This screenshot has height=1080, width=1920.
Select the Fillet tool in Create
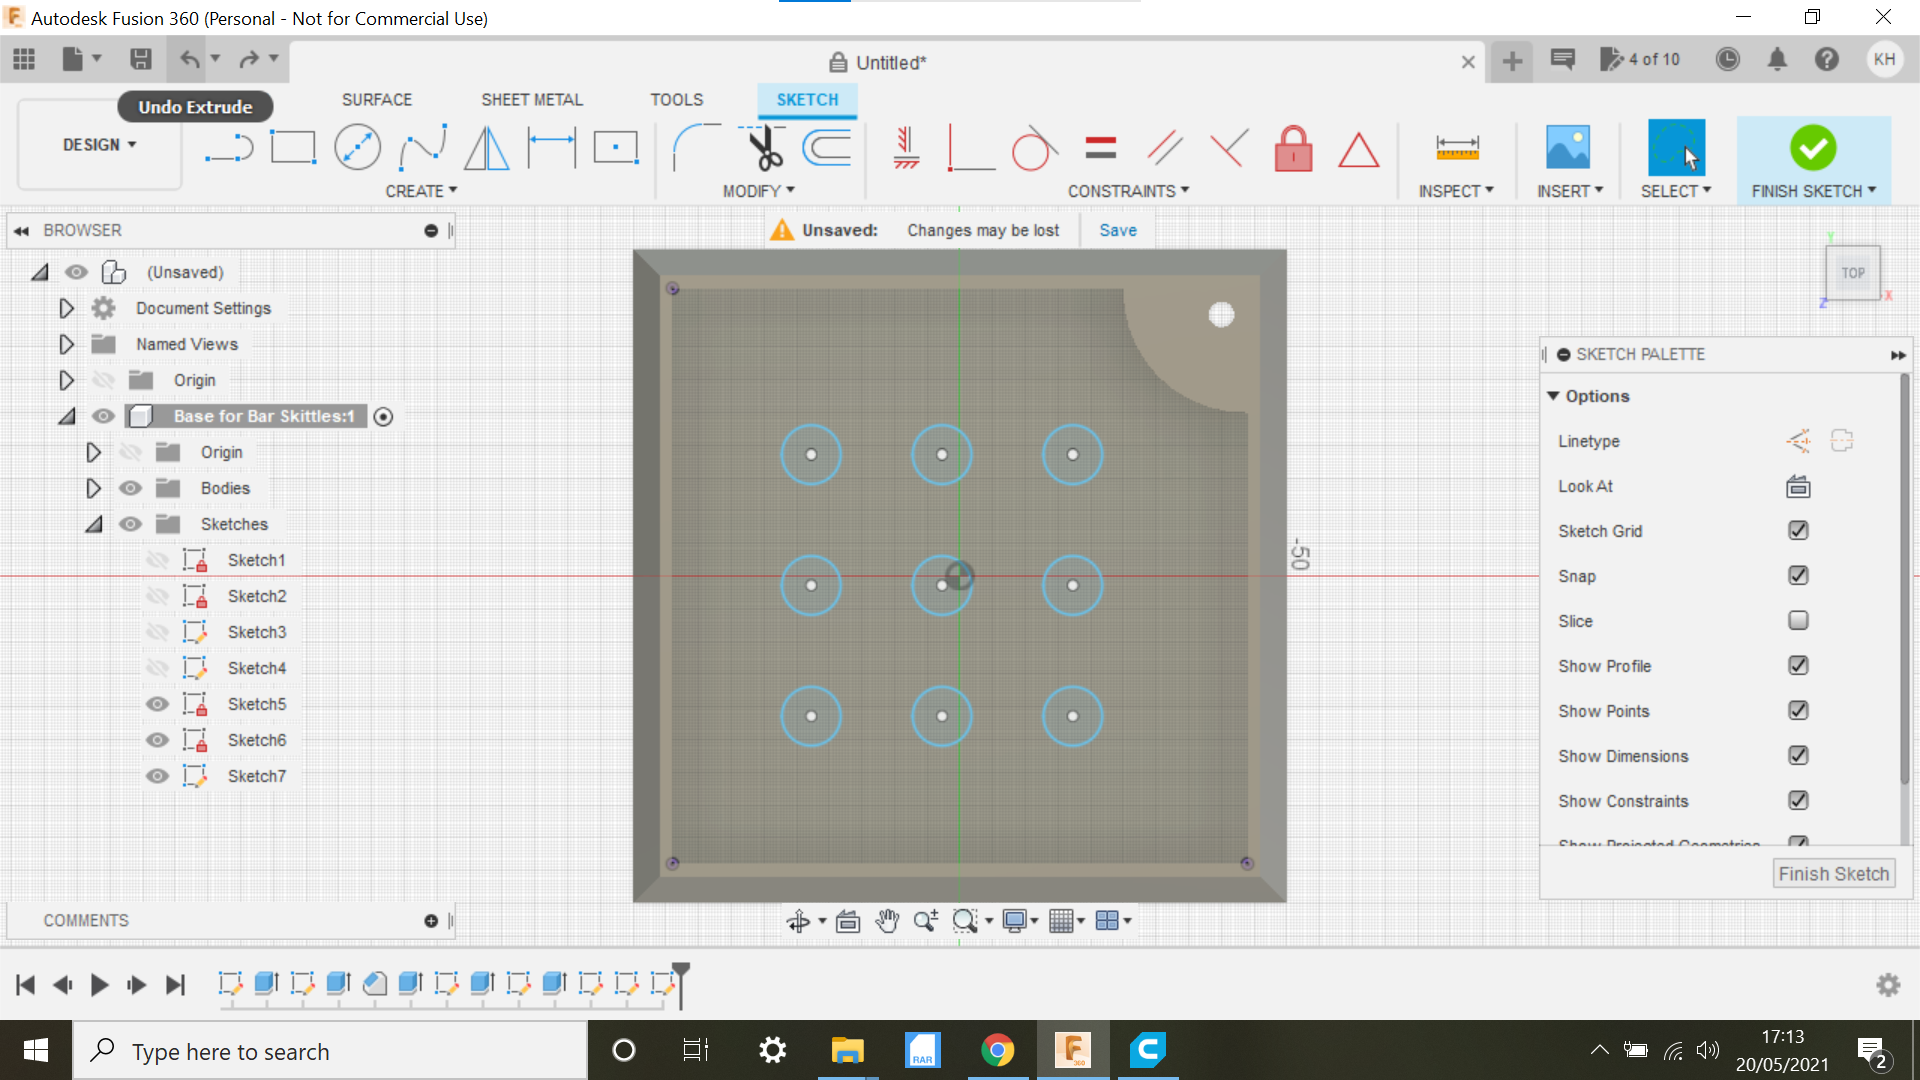pyautogui.click(x=688, y=146)
